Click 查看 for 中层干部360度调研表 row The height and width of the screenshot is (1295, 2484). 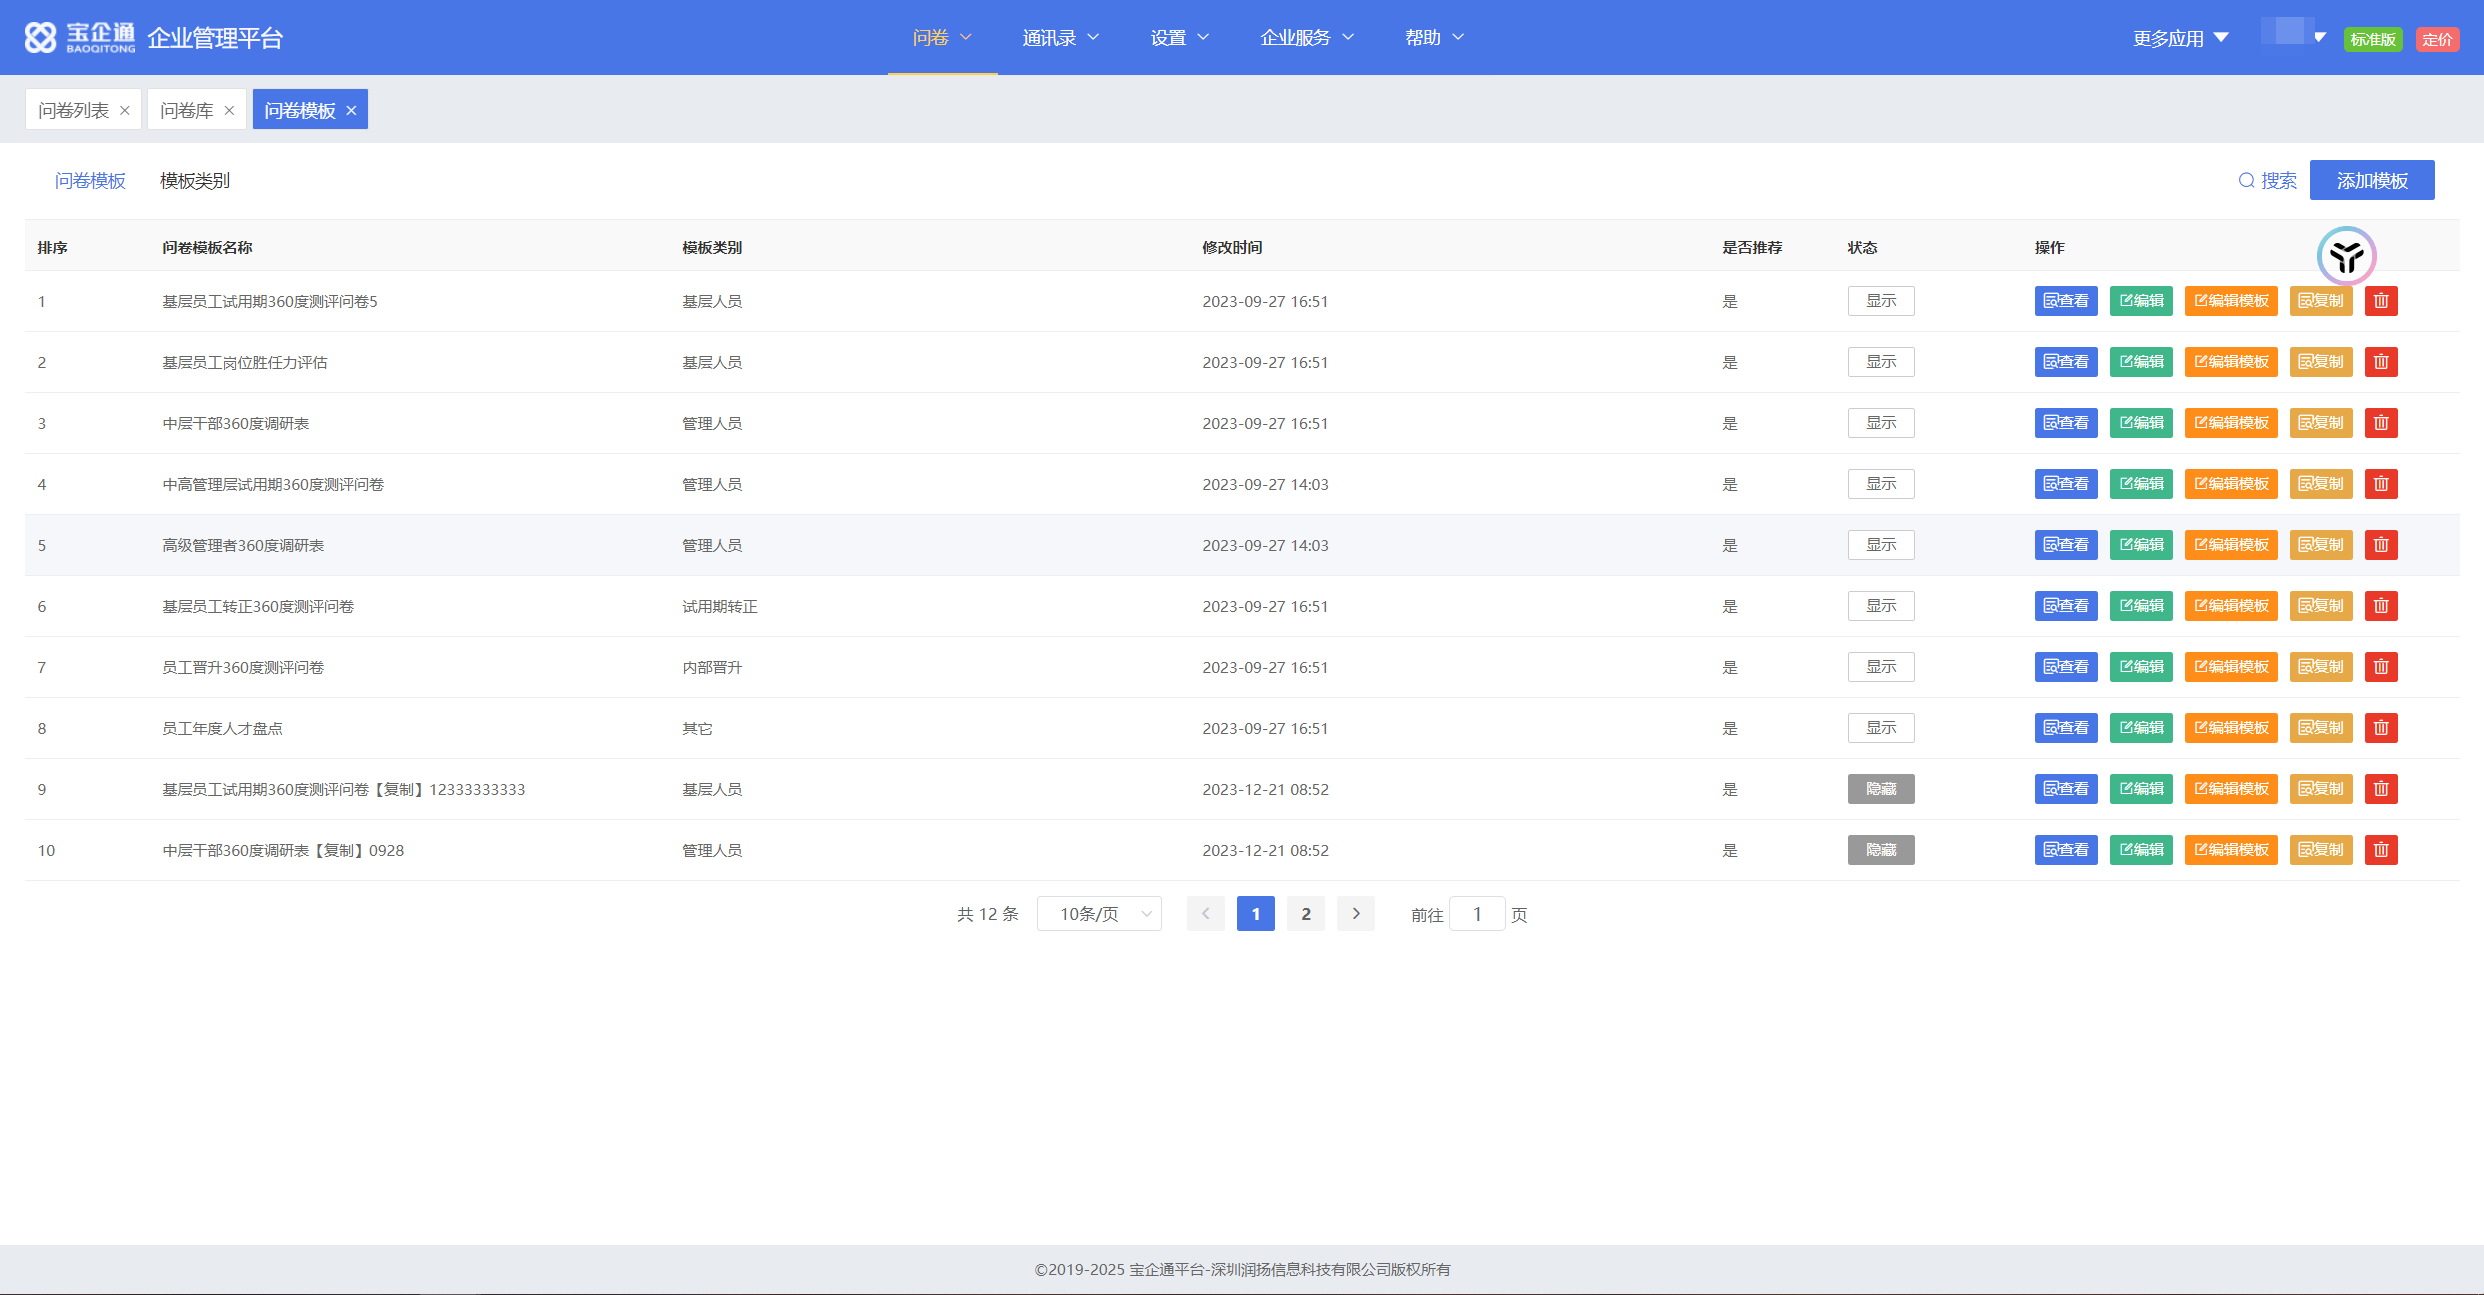2065,423
